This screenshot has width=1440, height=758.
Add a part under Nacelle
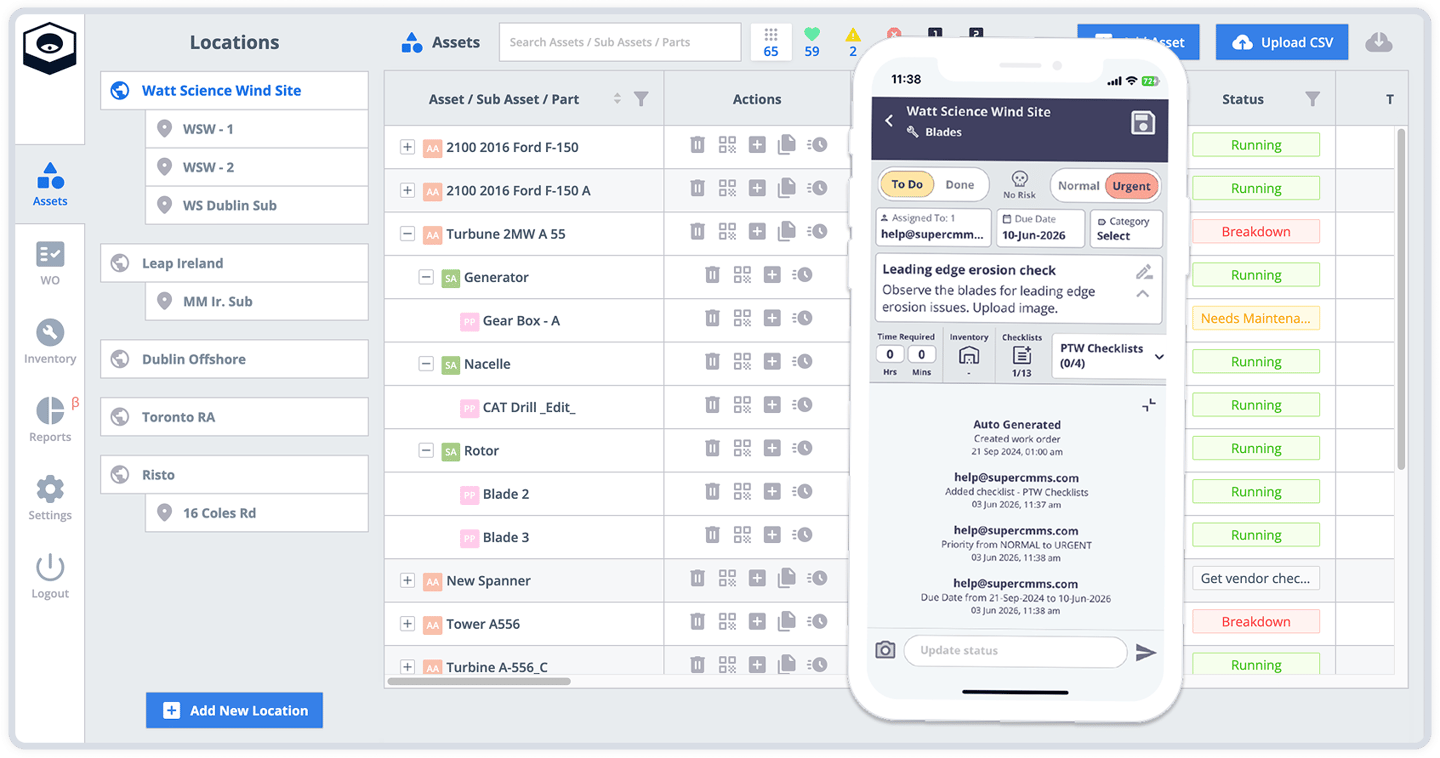pos(772,362)
